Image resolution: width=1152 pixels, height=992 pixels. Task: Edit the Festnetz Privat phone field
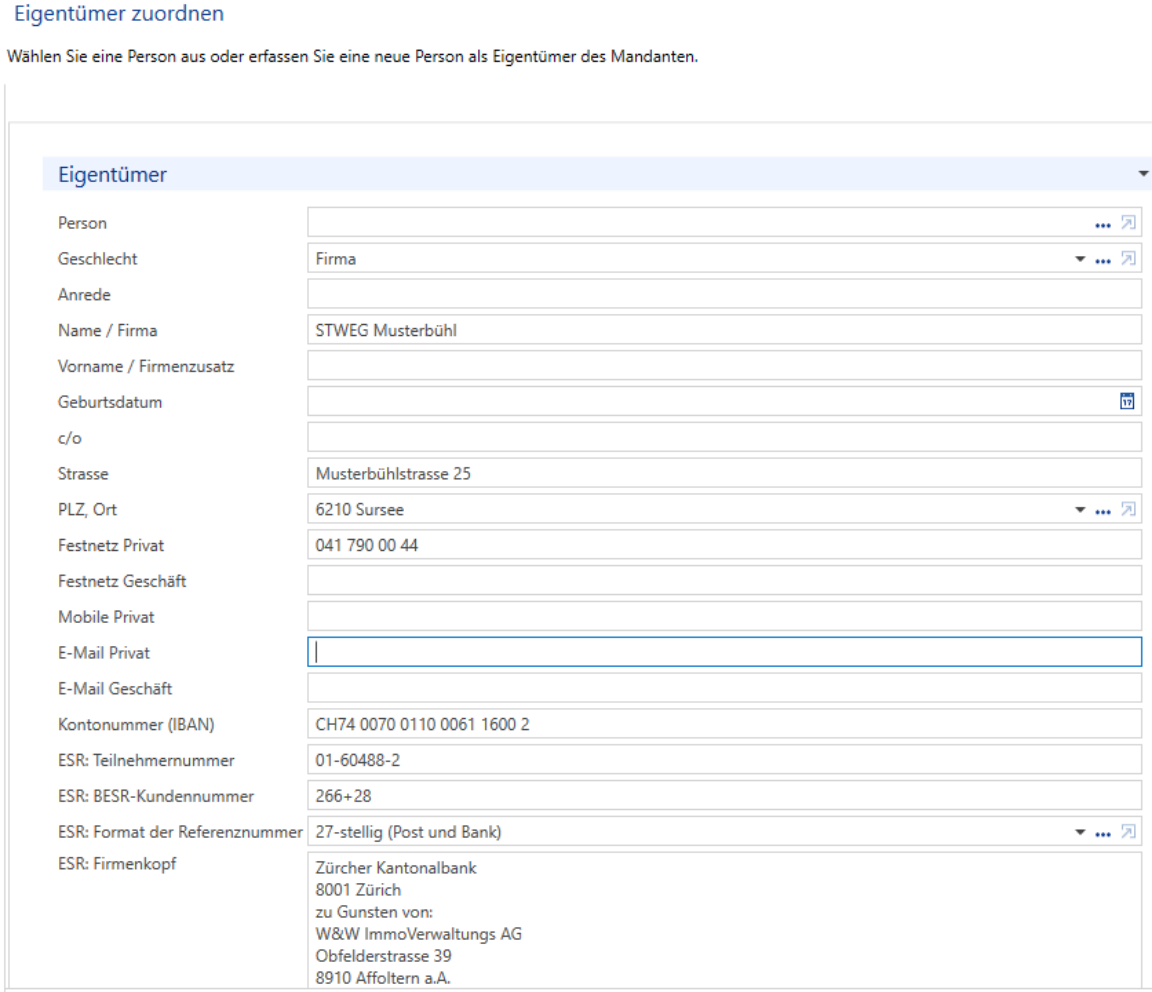click(x=724, y=545)
